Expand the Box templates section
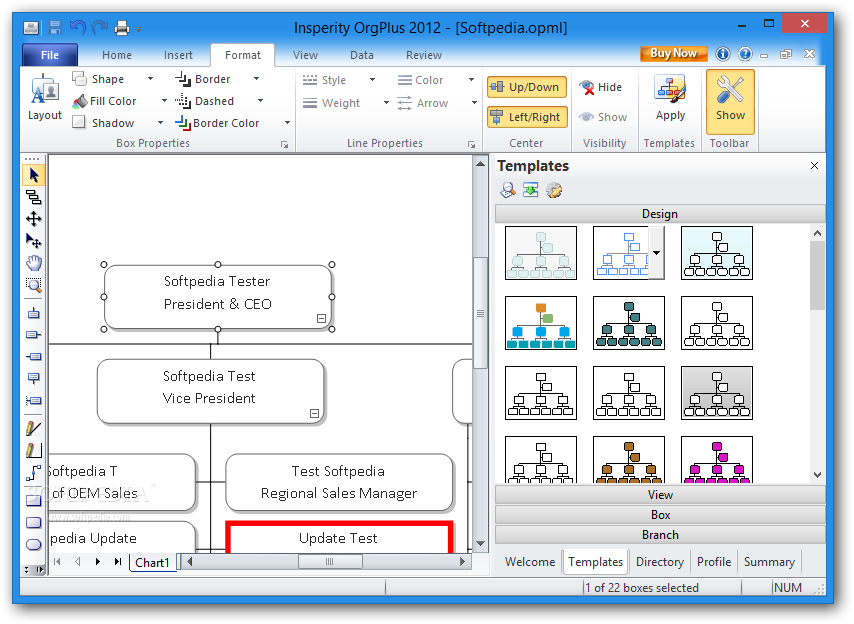 pyautogui.click(x=660, y=515)
